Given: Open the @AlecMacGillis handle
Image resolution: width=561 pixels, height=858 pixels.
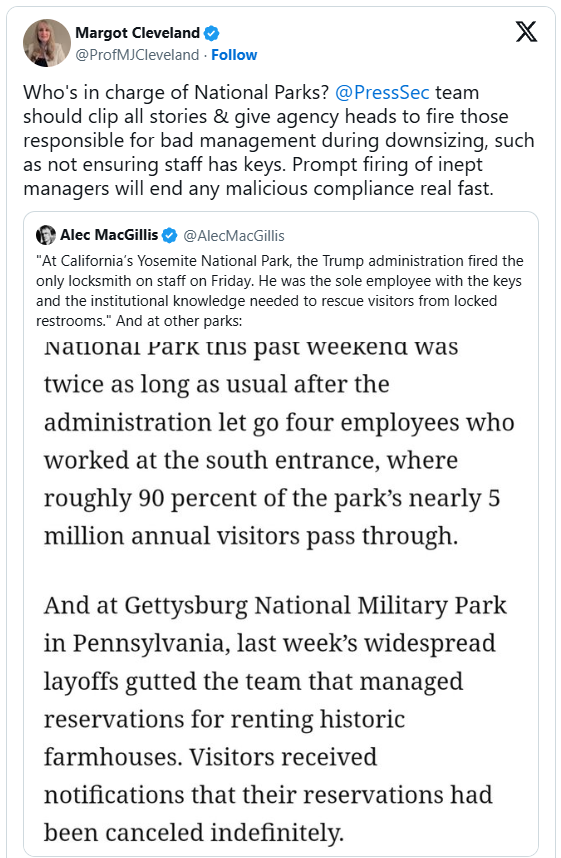Looking at the screenshot, I should [x=234, y=235].
